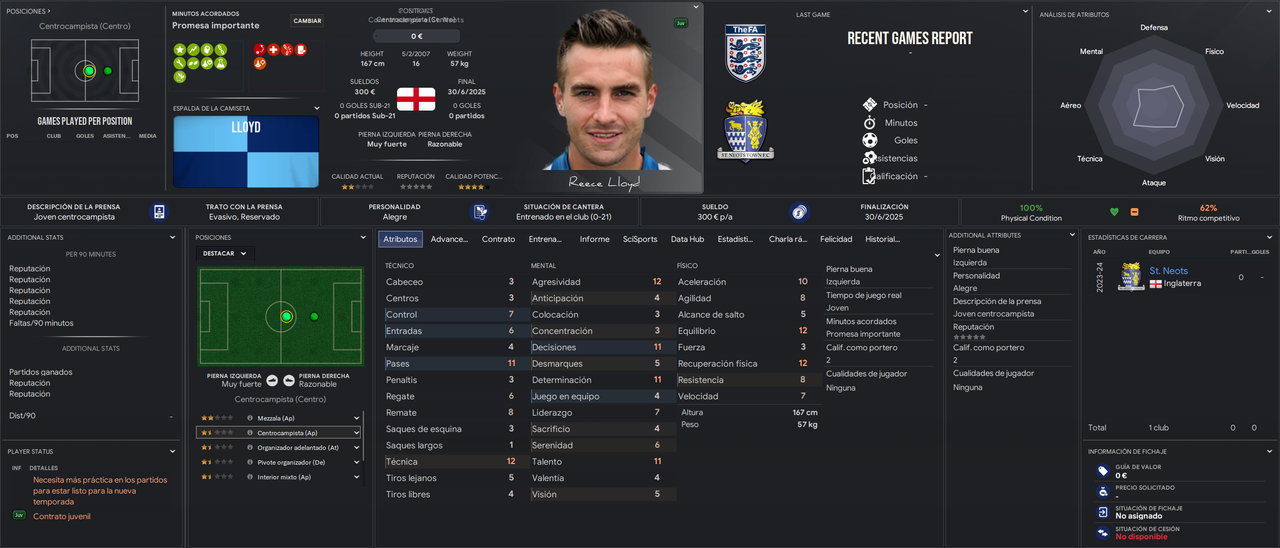Open the Data Hub tab
Viewport: 1280px width, 548px height.
click(x=687, y=240)
